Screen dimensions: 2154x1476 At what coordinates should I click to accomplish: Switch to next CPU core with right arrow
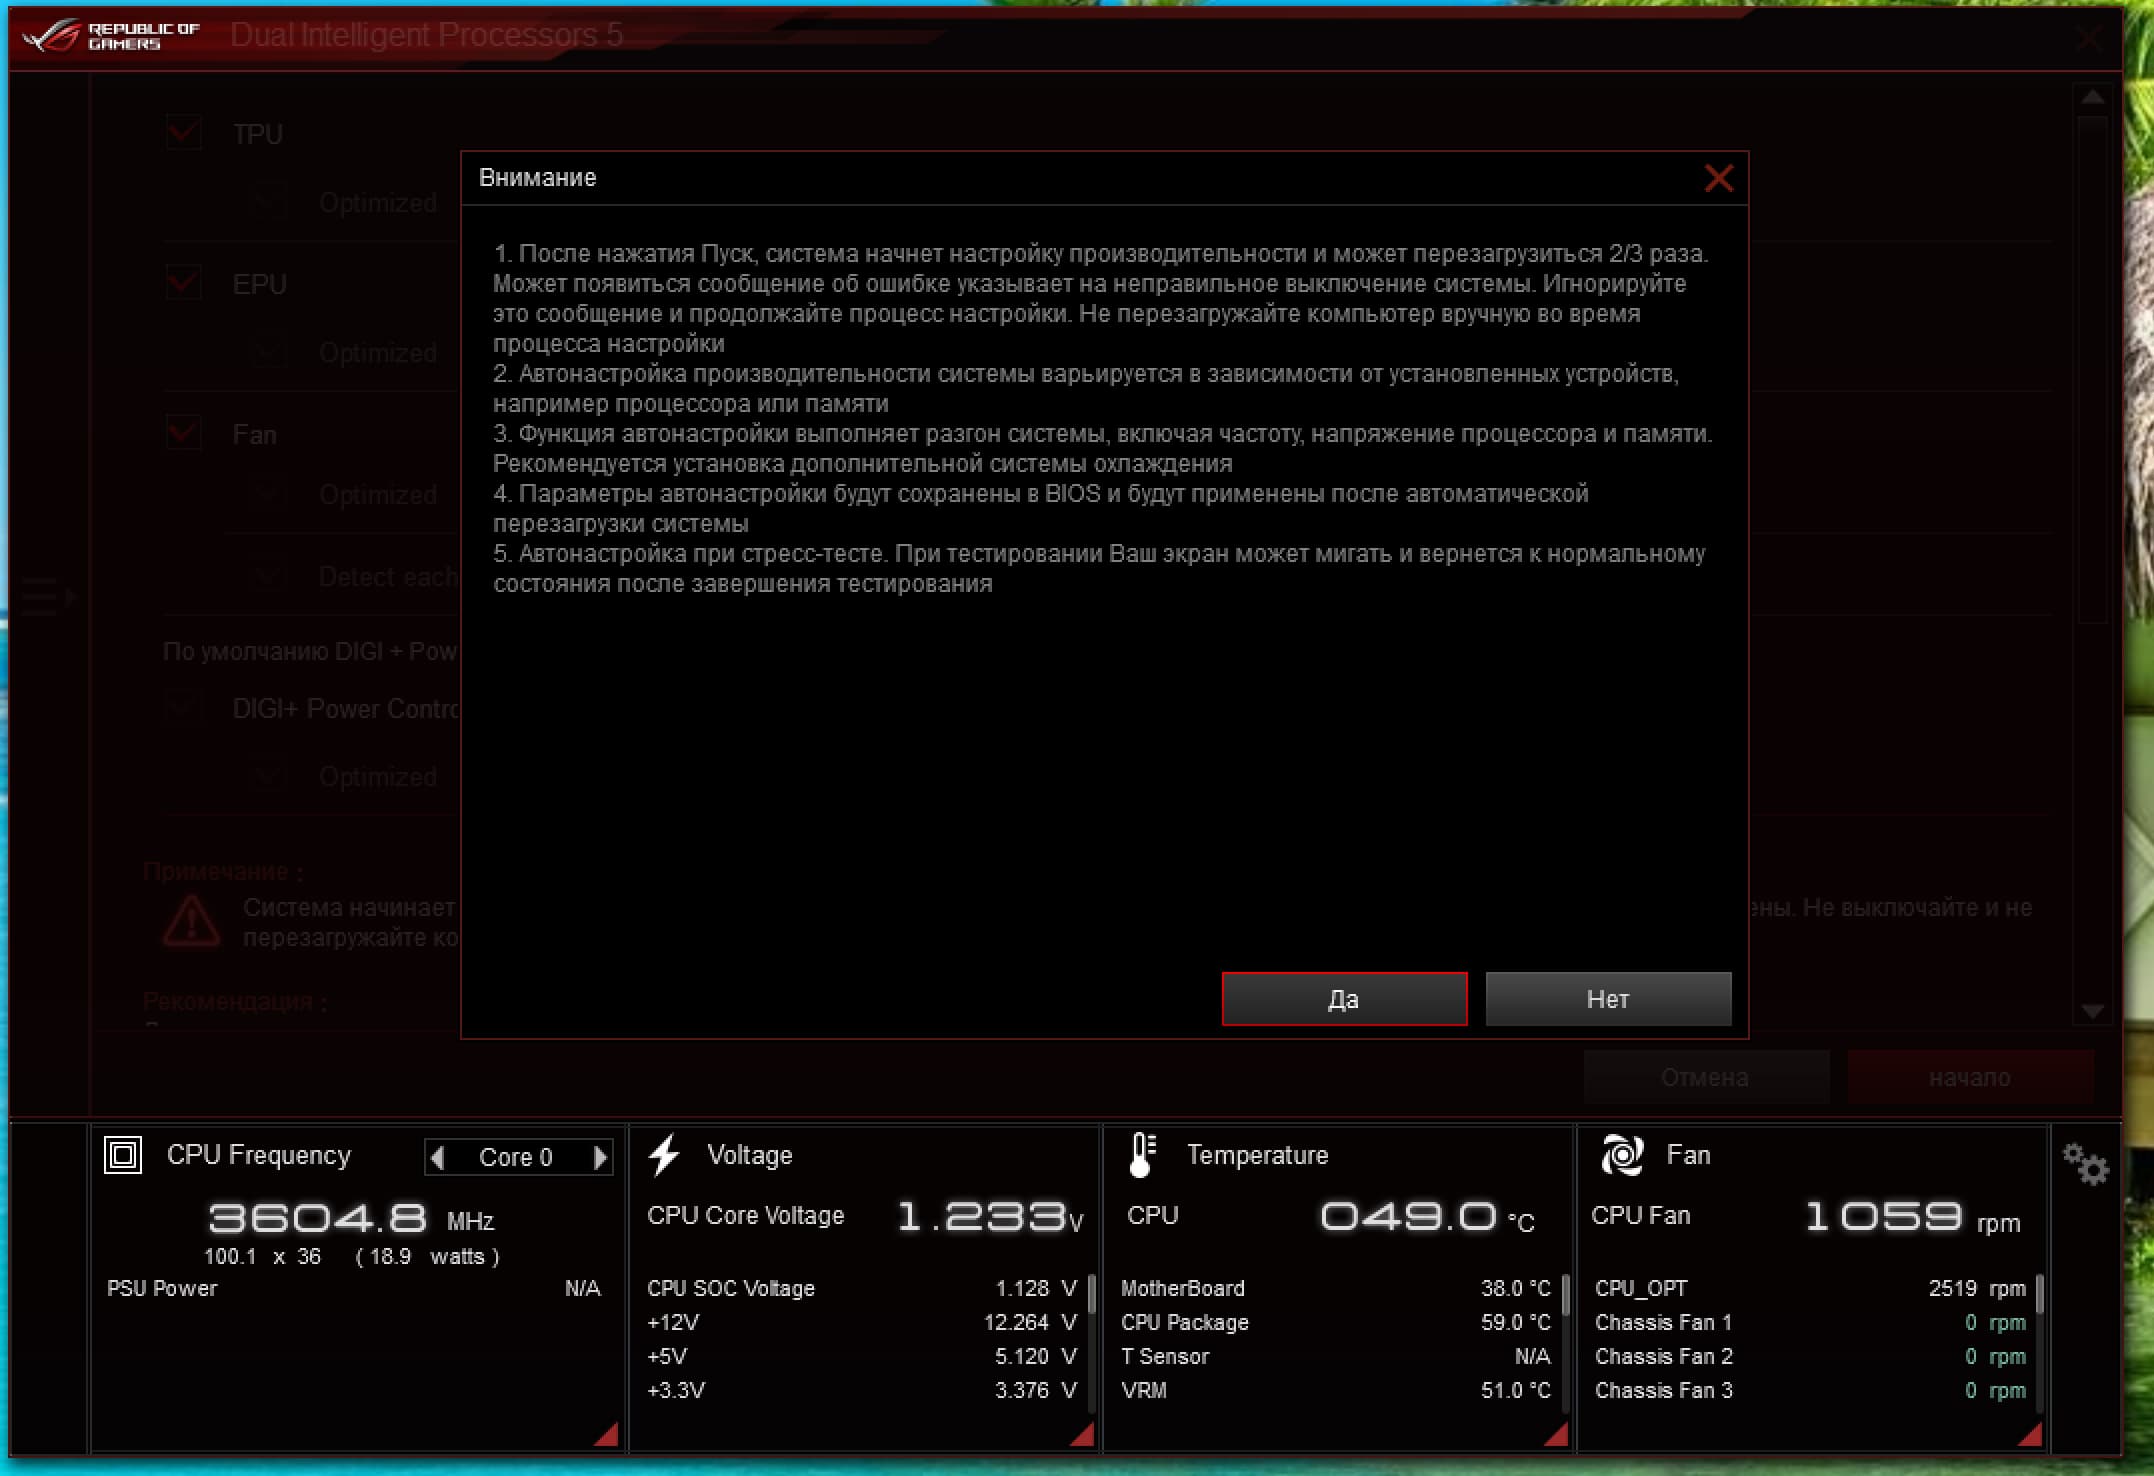[x=600, y=1157]
